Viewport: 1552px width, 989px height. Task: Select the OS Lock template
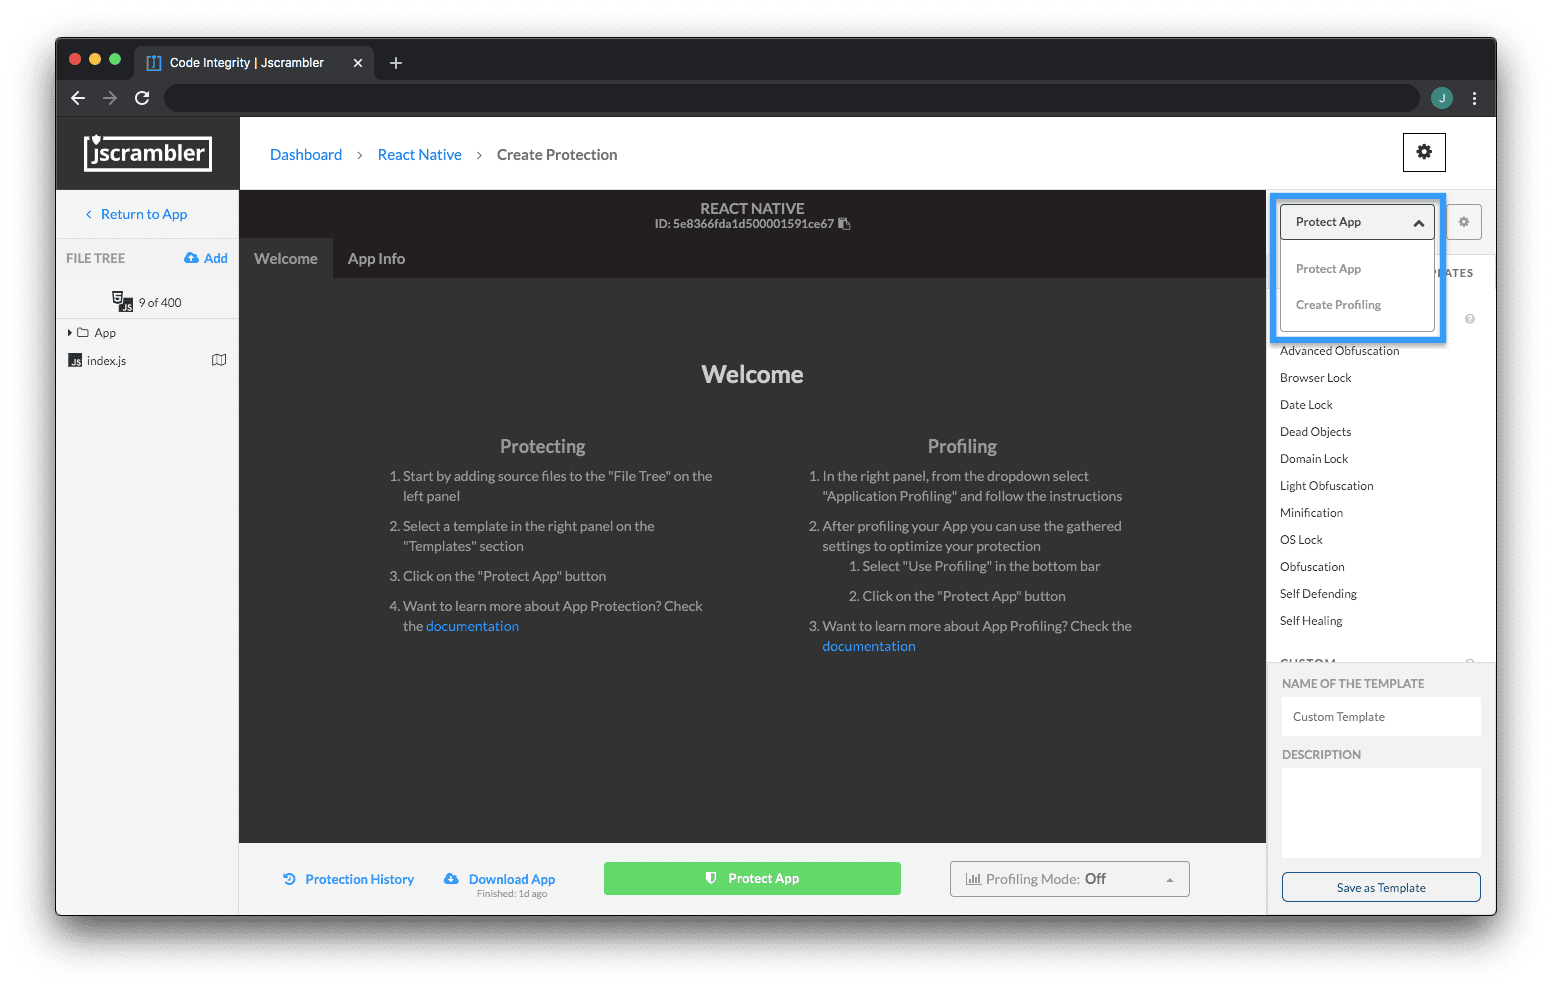[x=1301, y=540]
